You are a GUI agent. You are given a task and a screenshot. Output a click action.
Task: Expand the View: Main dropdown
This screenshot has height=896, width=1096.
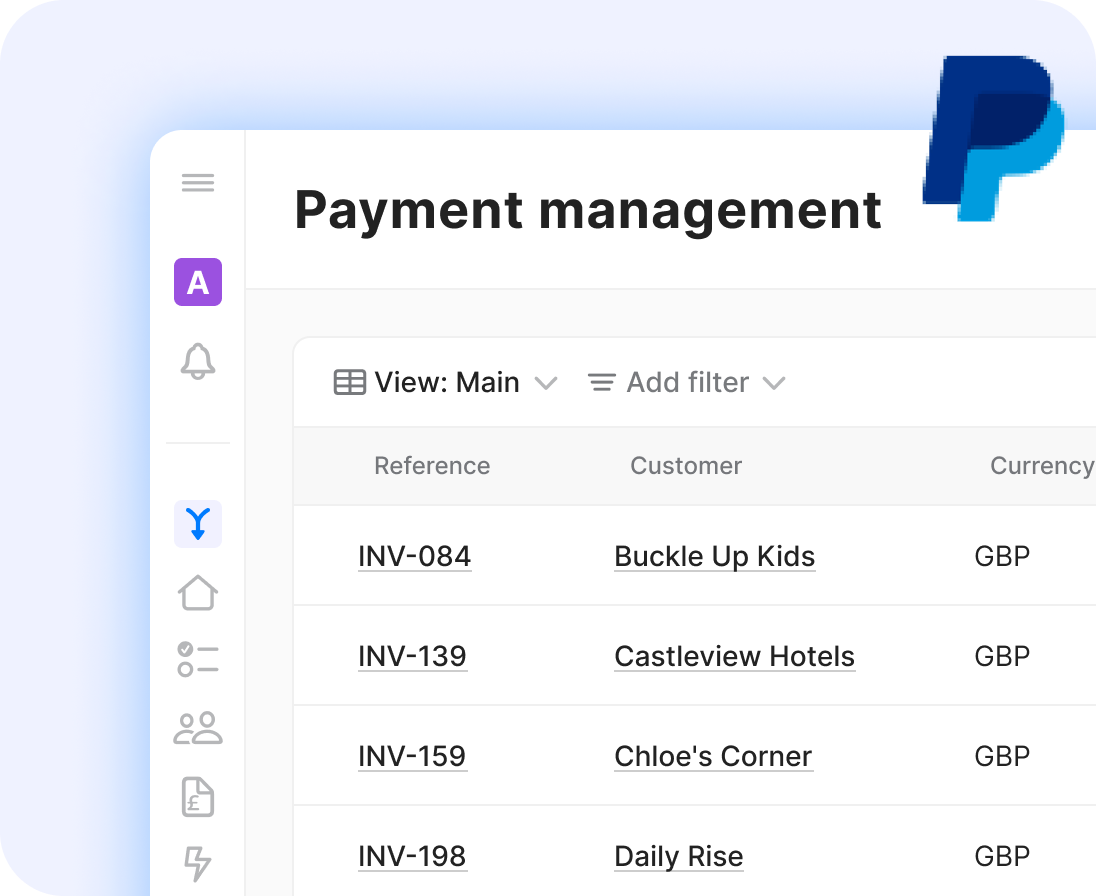pyautogui.click(x=445, y=383)
